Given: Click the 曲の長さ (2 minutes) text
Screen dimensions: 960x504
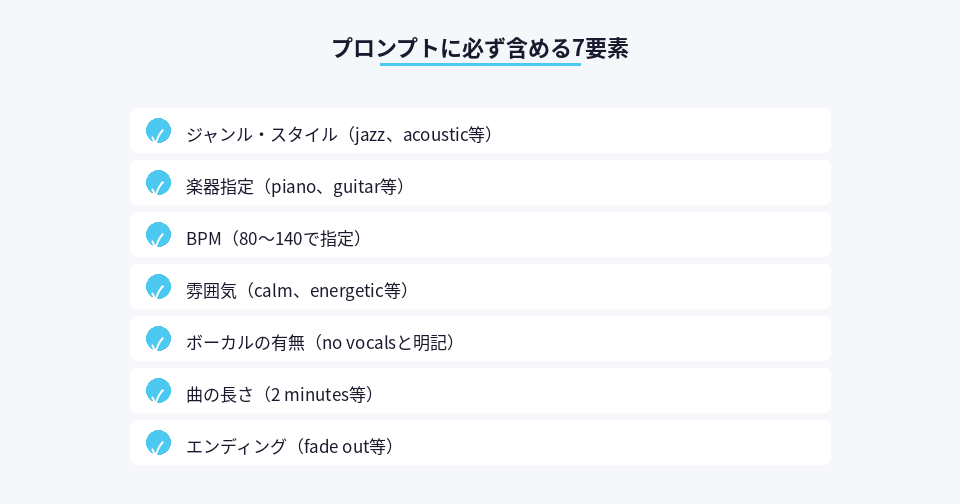Looking at the screenshot, I should coord(282,394).
